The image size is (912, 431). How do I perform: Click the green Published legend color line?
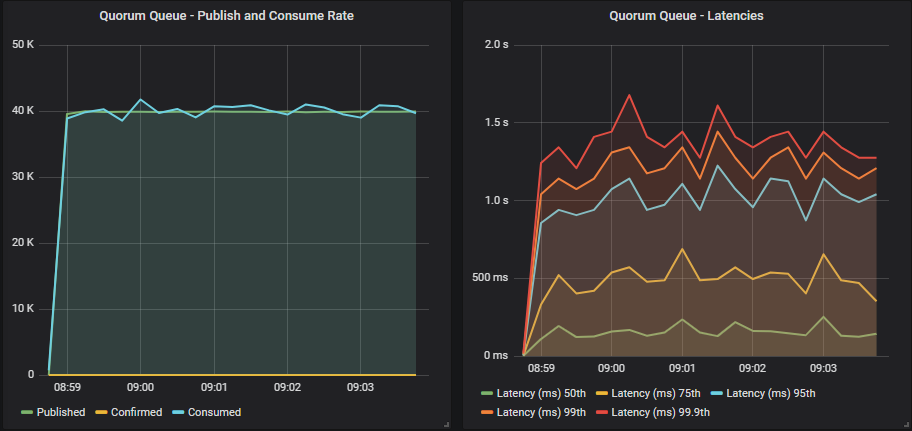tap(26, 412)
